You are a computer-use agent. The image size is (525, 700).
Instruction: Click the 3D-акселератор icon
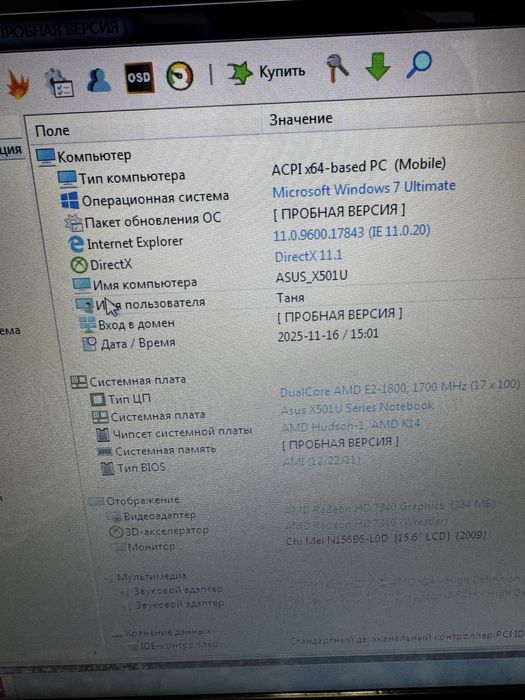(116, 532)
